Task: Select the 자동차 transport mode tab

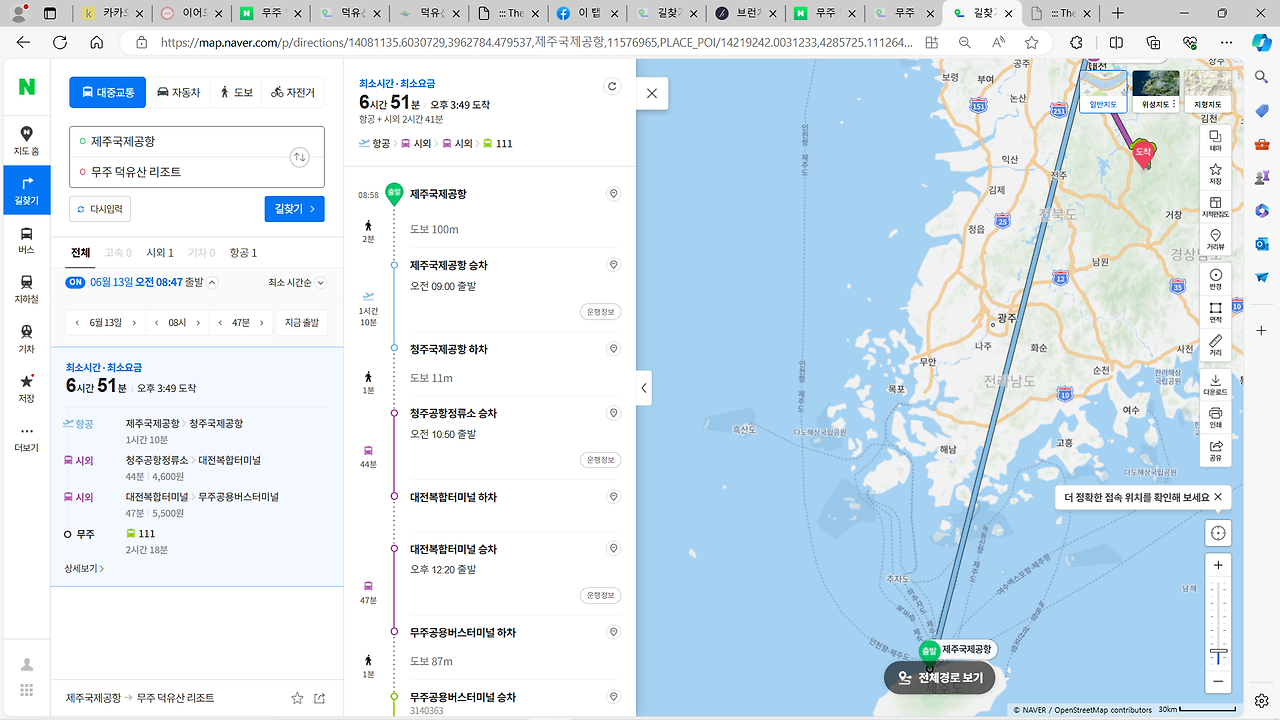Action: tap(179, 92)
